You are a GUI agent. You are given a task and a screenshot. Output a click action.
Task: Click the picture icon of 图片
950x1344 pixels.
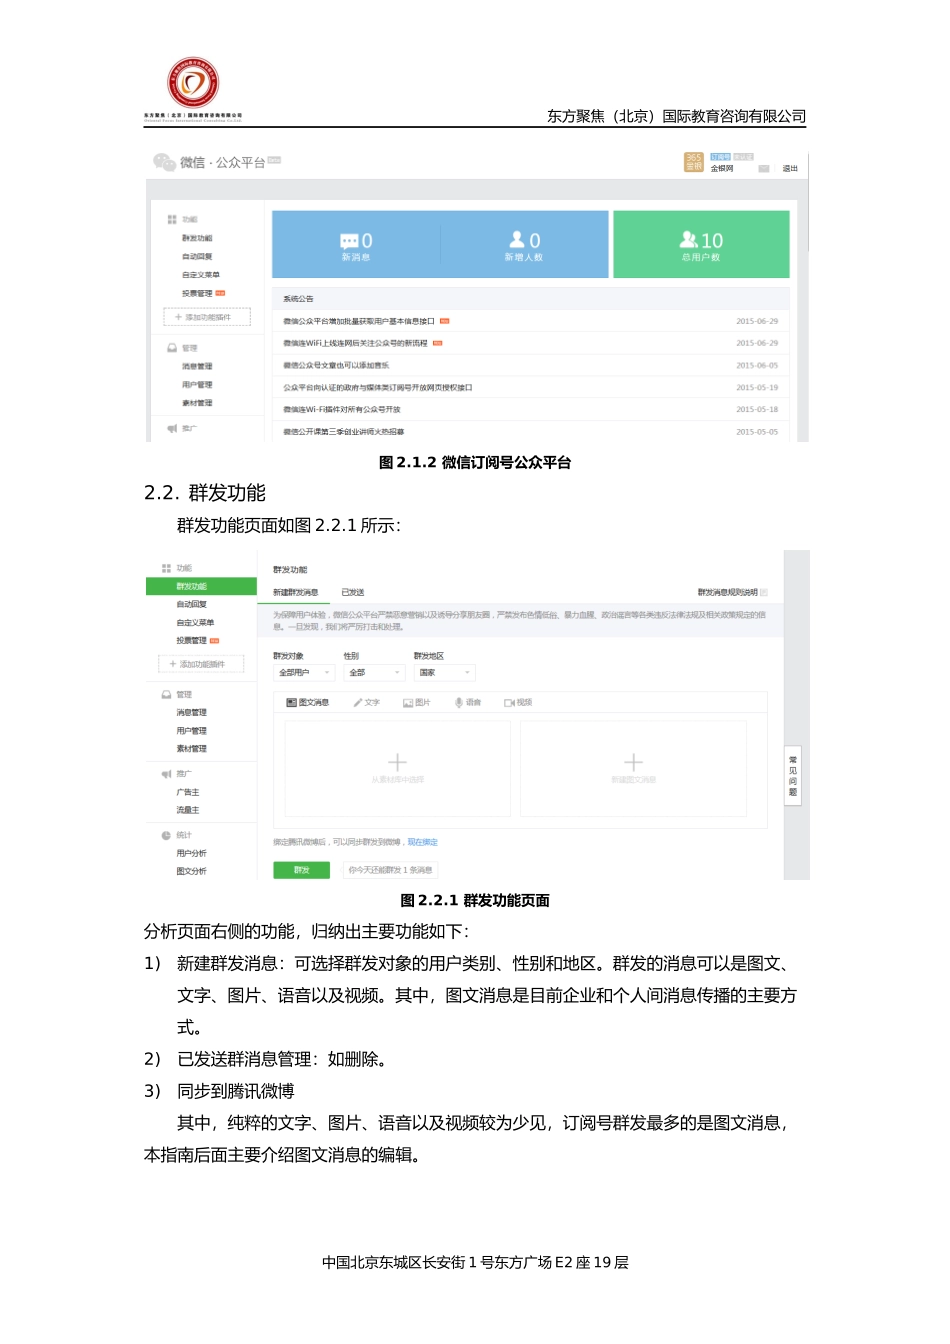408,703
